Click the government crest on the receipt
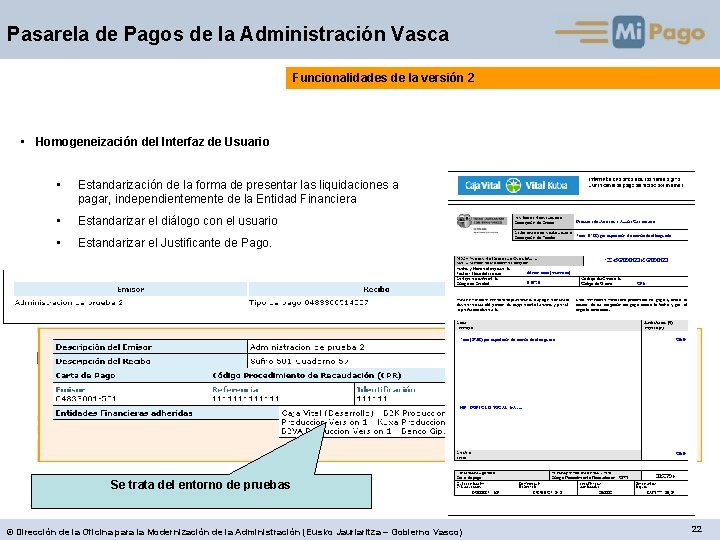The image size is (720, 540). coord(464,221)
